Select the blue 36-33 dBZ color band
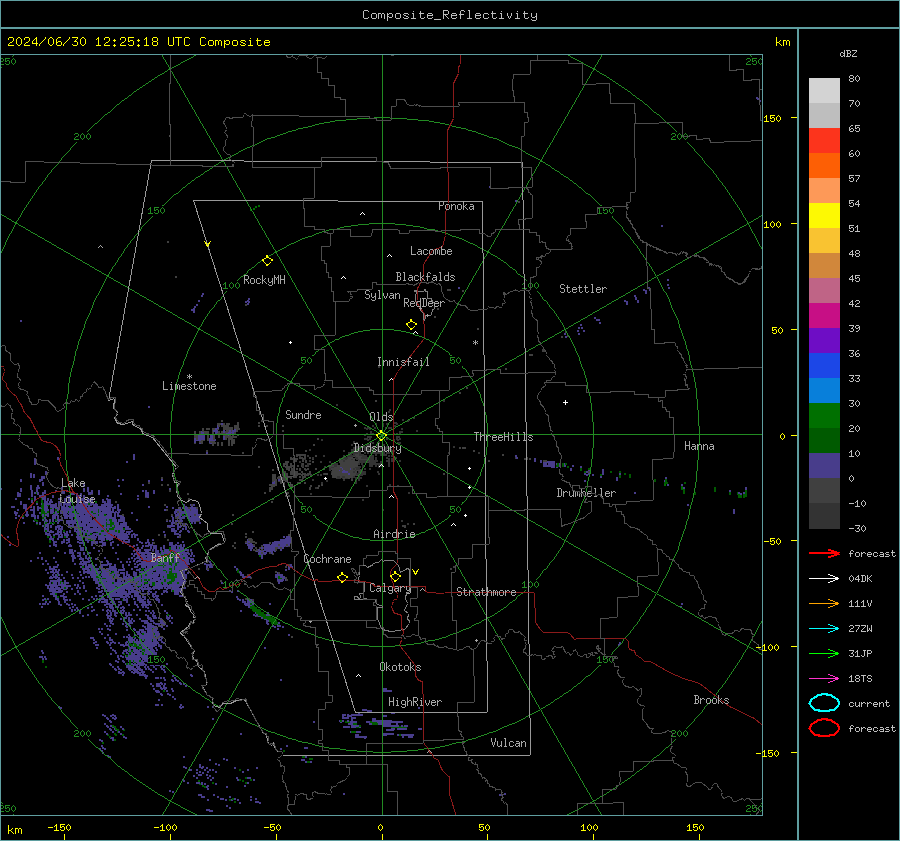900x841 pixels. point(824,366)
